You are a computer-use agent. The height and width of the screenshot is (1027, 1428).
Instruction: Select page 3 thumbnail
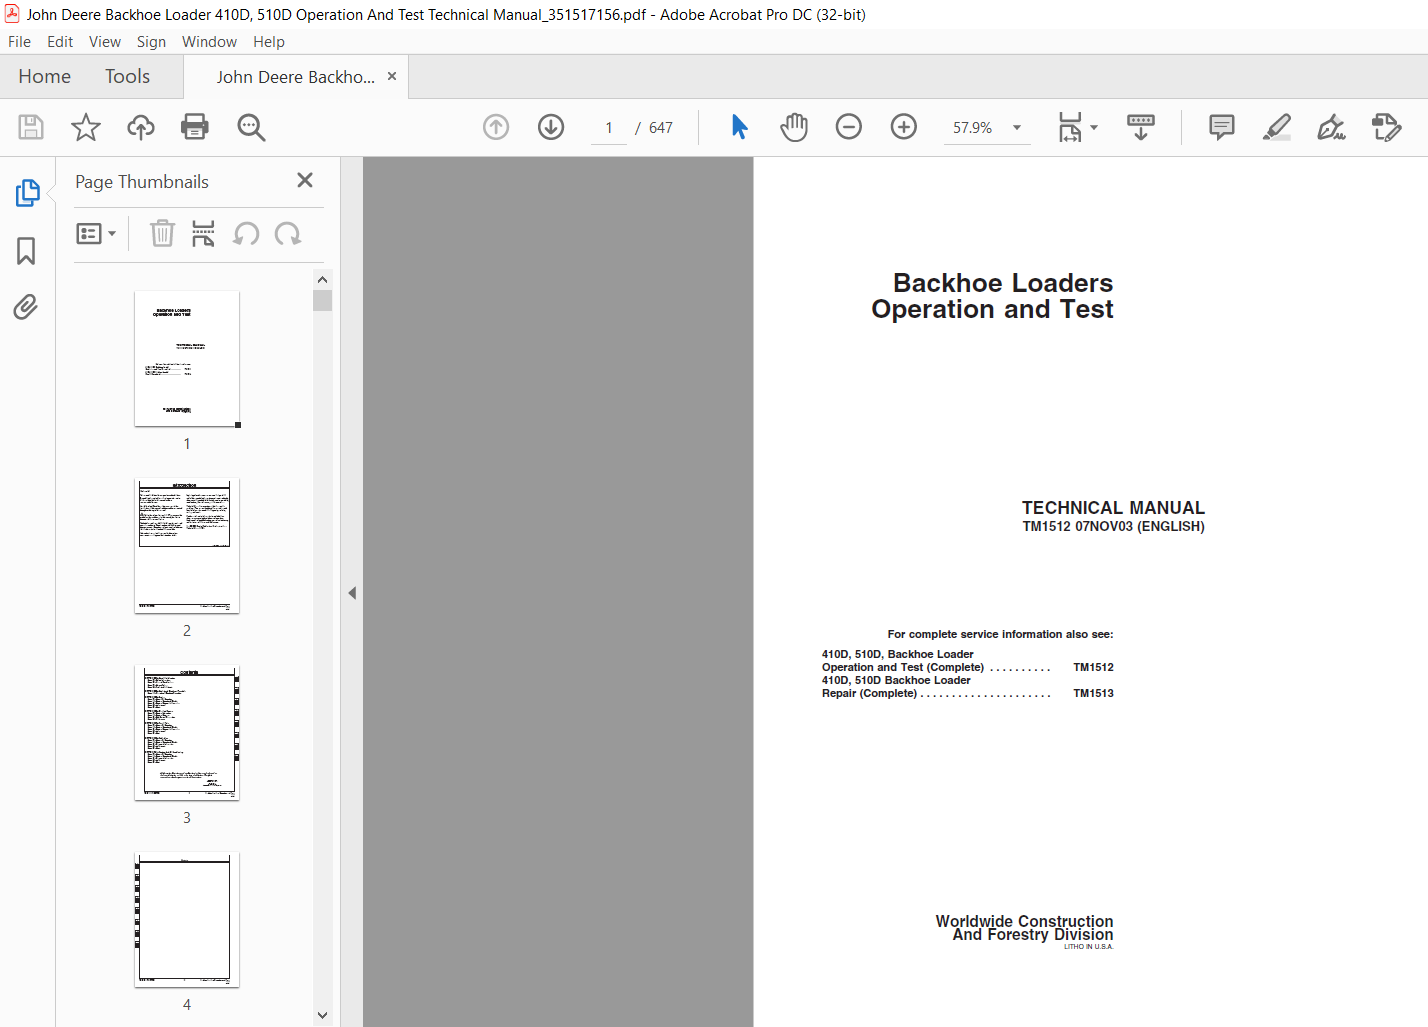(x=187, y=733)
